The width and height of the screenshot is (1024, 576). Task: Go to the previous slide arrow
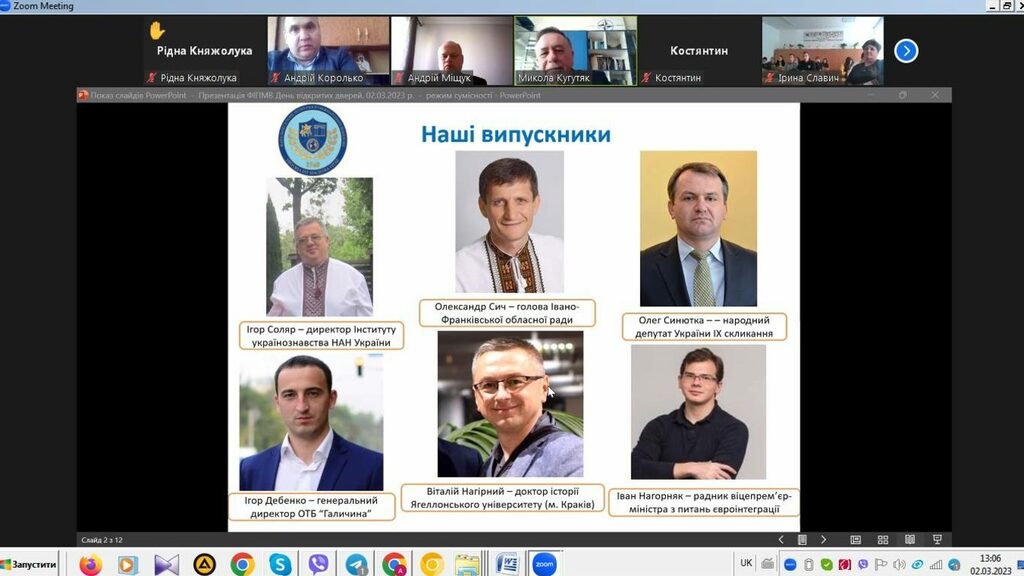tap(782, 540)
